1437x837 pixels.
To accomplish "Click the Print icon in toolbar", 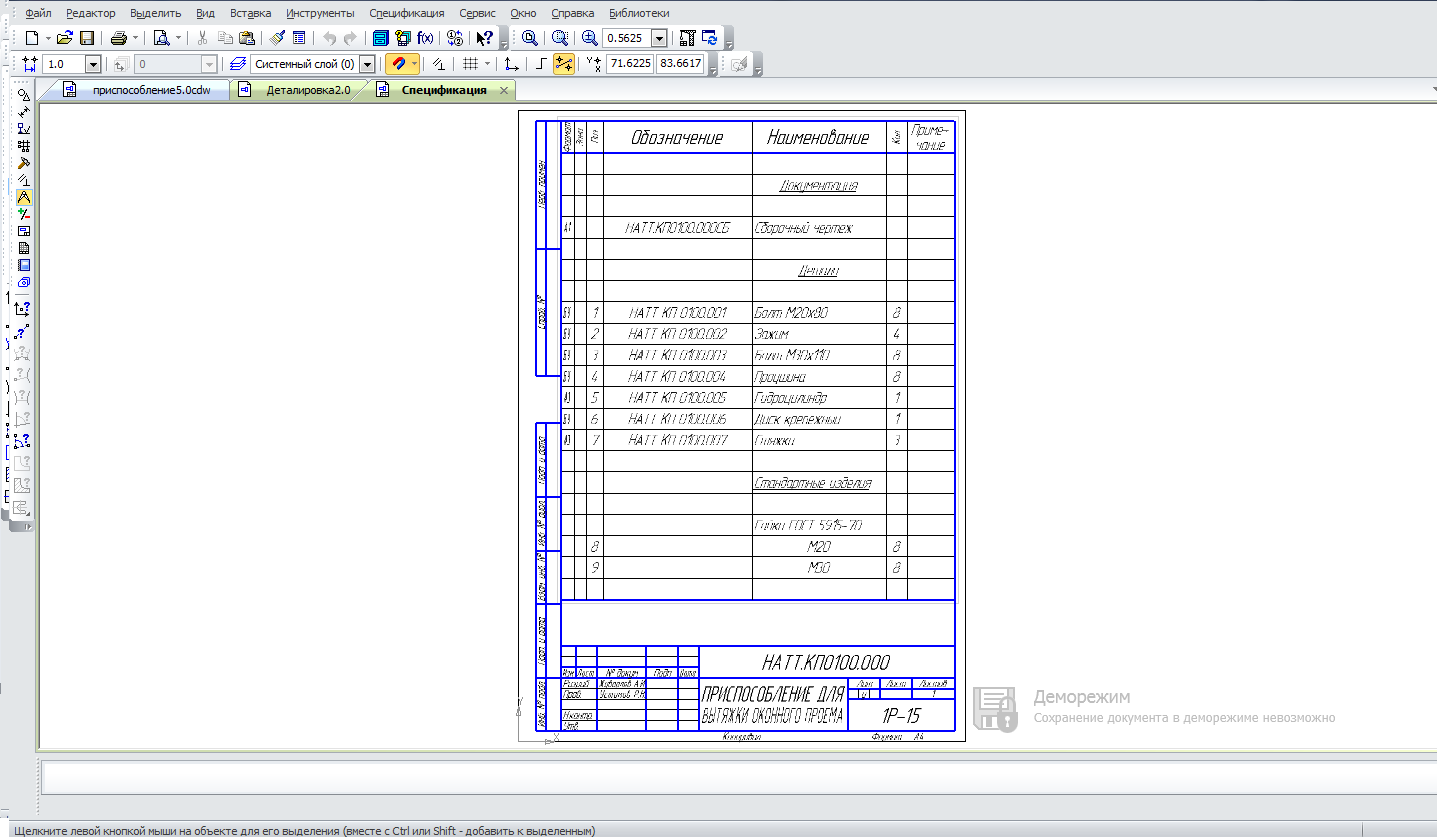I will click(x=118, y=38).
